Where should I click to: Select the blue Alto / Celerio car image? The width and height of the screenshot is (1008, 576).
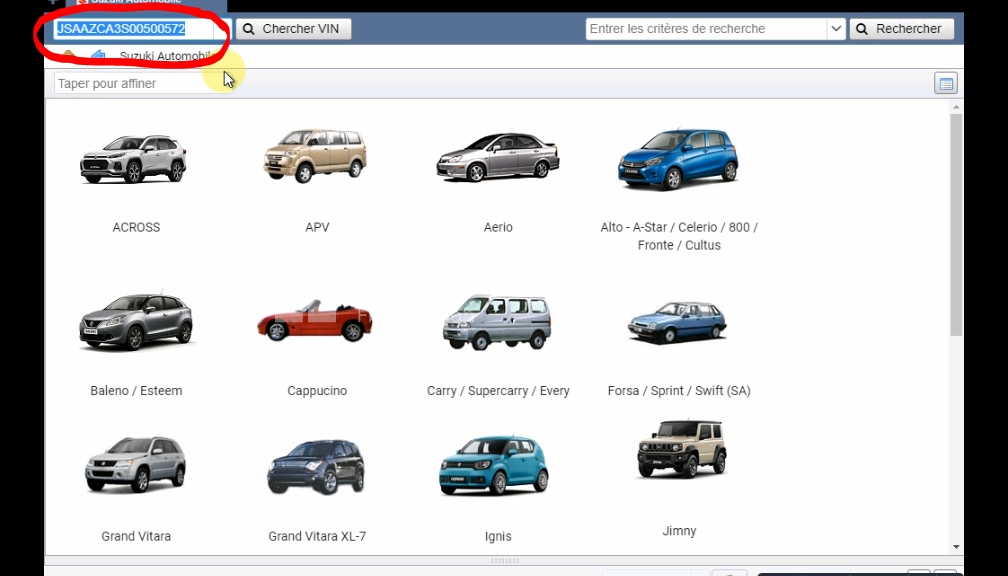(678, 159)
